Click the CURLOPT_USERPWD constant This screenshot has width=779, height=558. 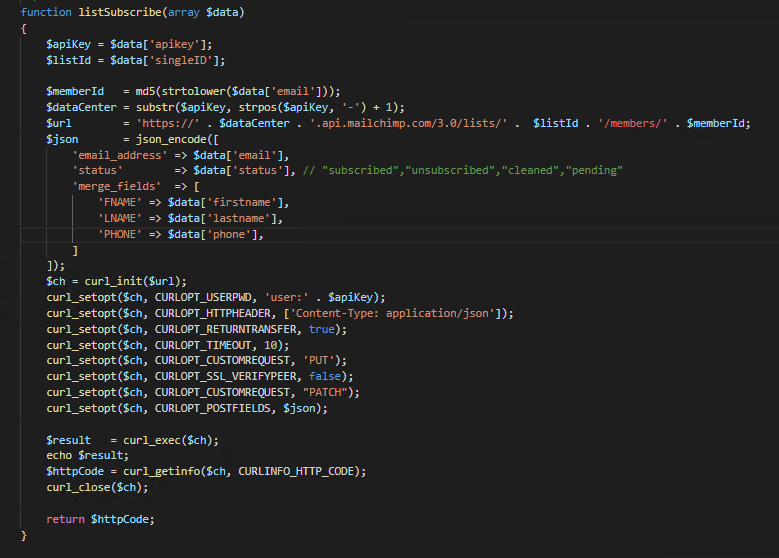(203, 298)
